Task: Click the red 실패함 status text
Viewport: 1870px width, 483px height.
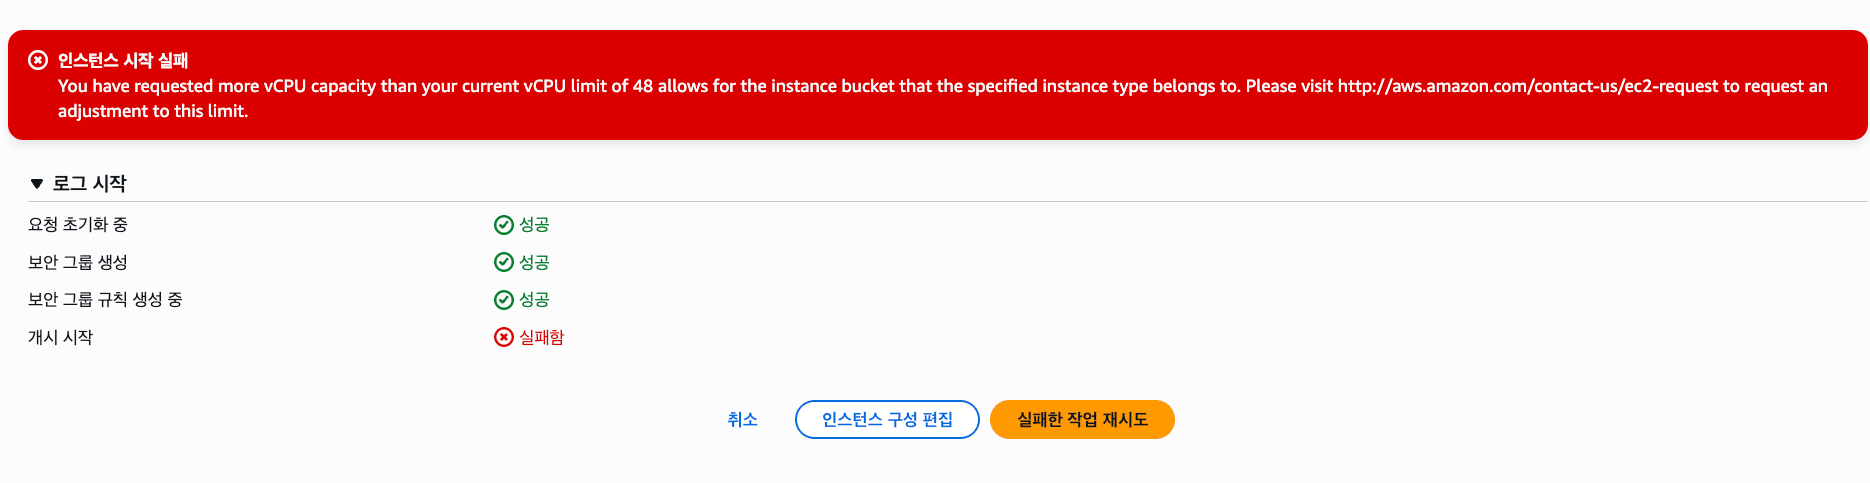Action: (x=541, y=338)
